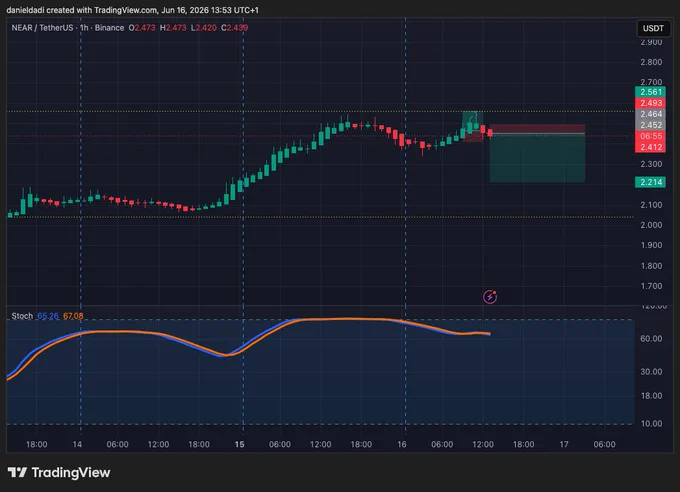Screen dimensions: 680x492
Task: Click the 2.300 price axis label
Action: pos(651,164)
